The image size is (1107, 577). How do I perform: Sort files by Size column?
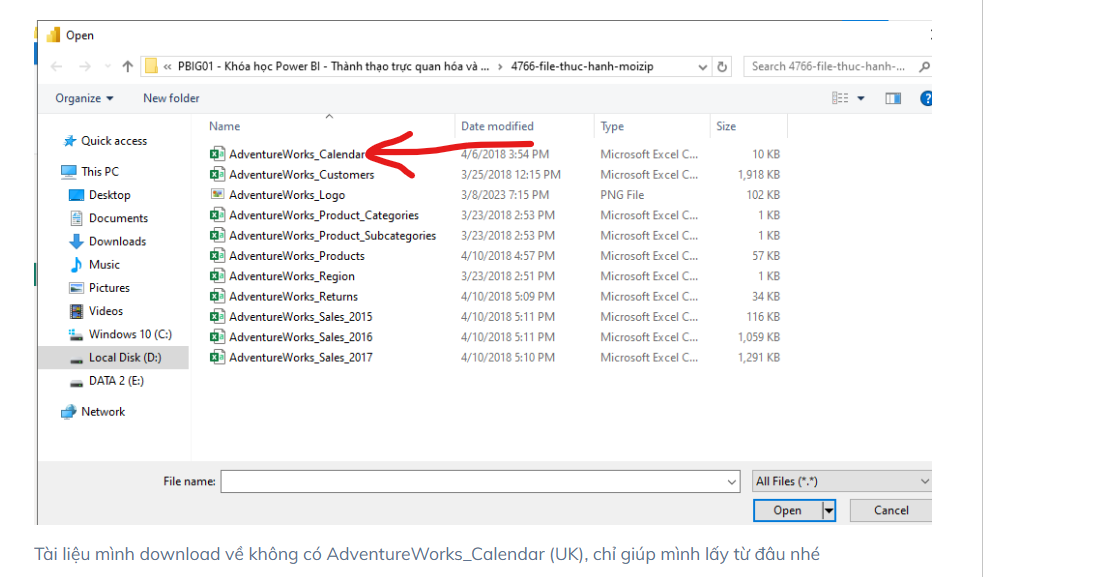pos(726,126)
